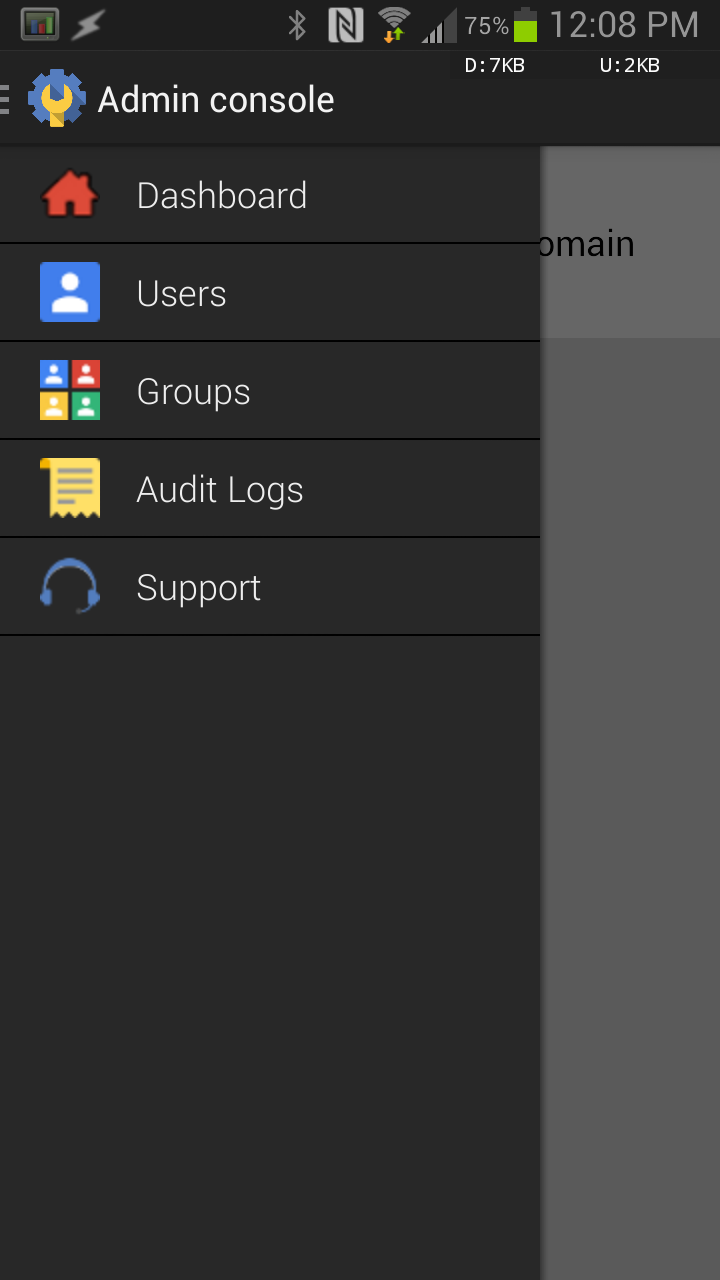Image resolution: width=720 pixels, height=1280 pixels.
Task: Tap the Wi-Fi signal status icon
Action: point(394,25)
